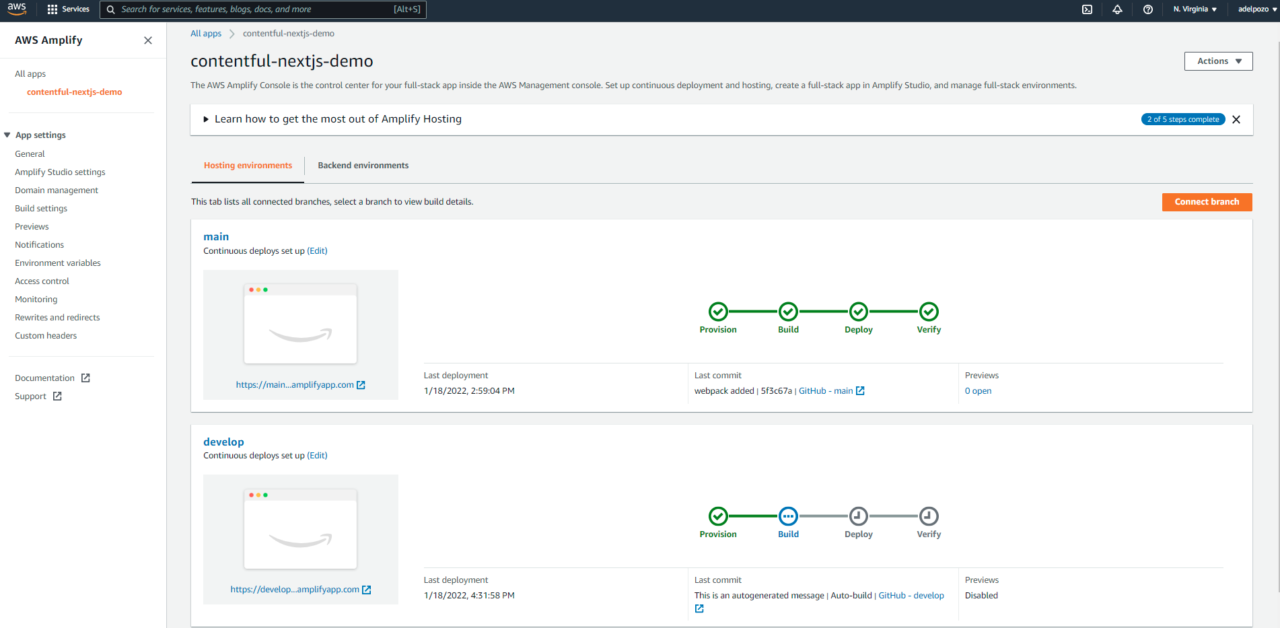Open the Actions dropdown
Screen dimensions: 1280x628
pyautogui.click(x=1217, y=61)
